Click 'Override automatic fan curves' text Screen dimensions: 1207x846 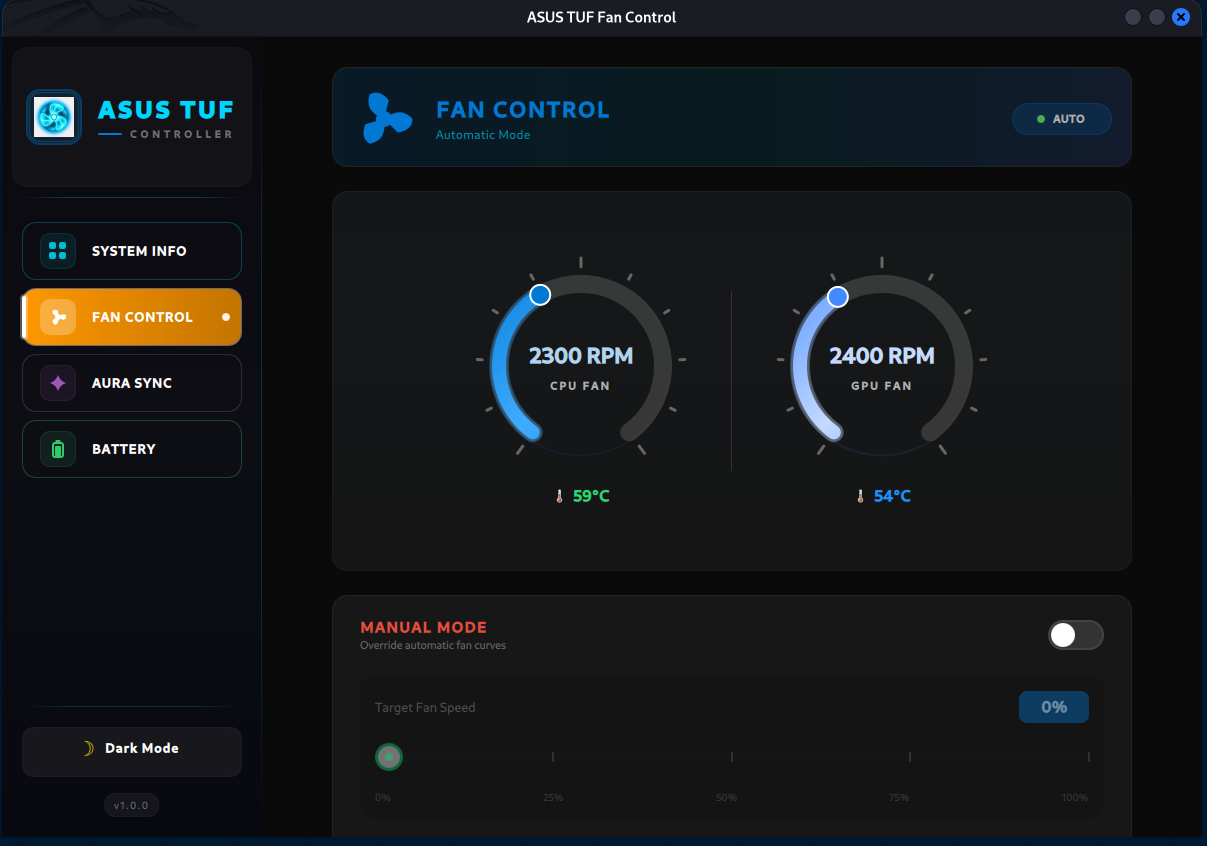[x=433, y=646]
